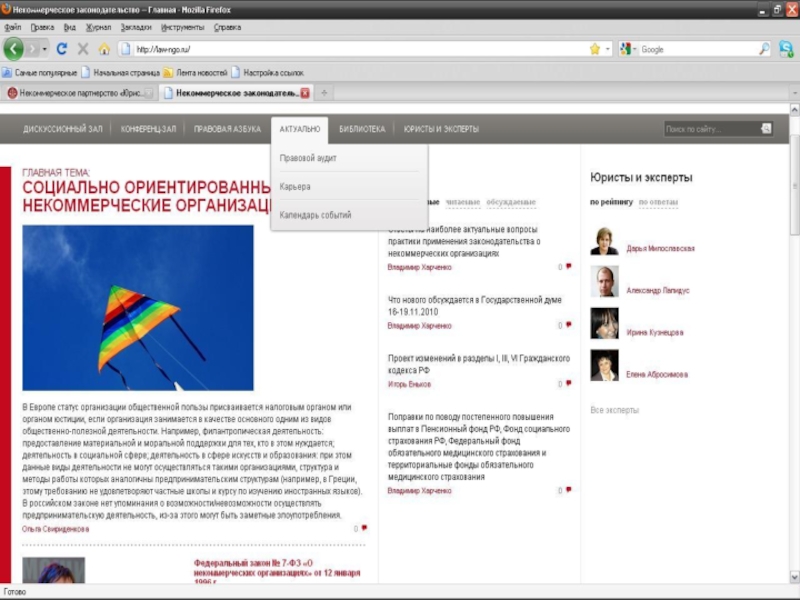Open Лента новостей bookmark folder
The height and width of the screenshot is (600, 800).
point(195,72)
